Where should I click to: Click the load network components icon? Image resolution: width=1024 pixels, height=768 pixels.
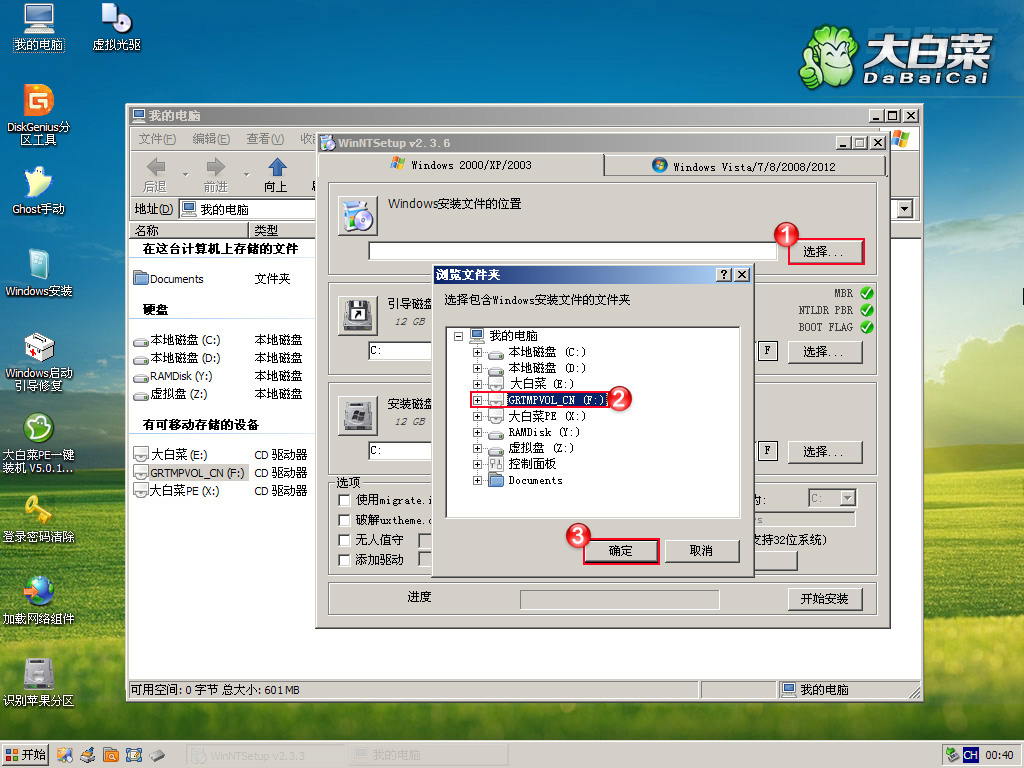point(38,592)
